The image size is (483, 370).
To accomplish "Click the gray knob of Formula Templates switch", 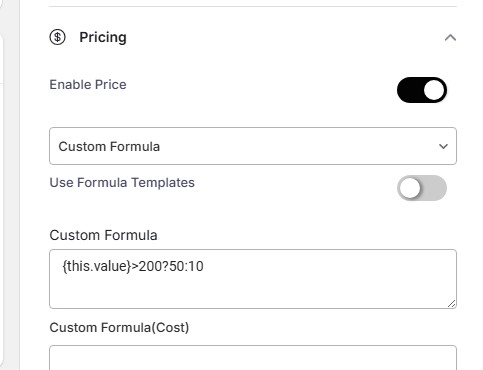I will tap(410, 188).
